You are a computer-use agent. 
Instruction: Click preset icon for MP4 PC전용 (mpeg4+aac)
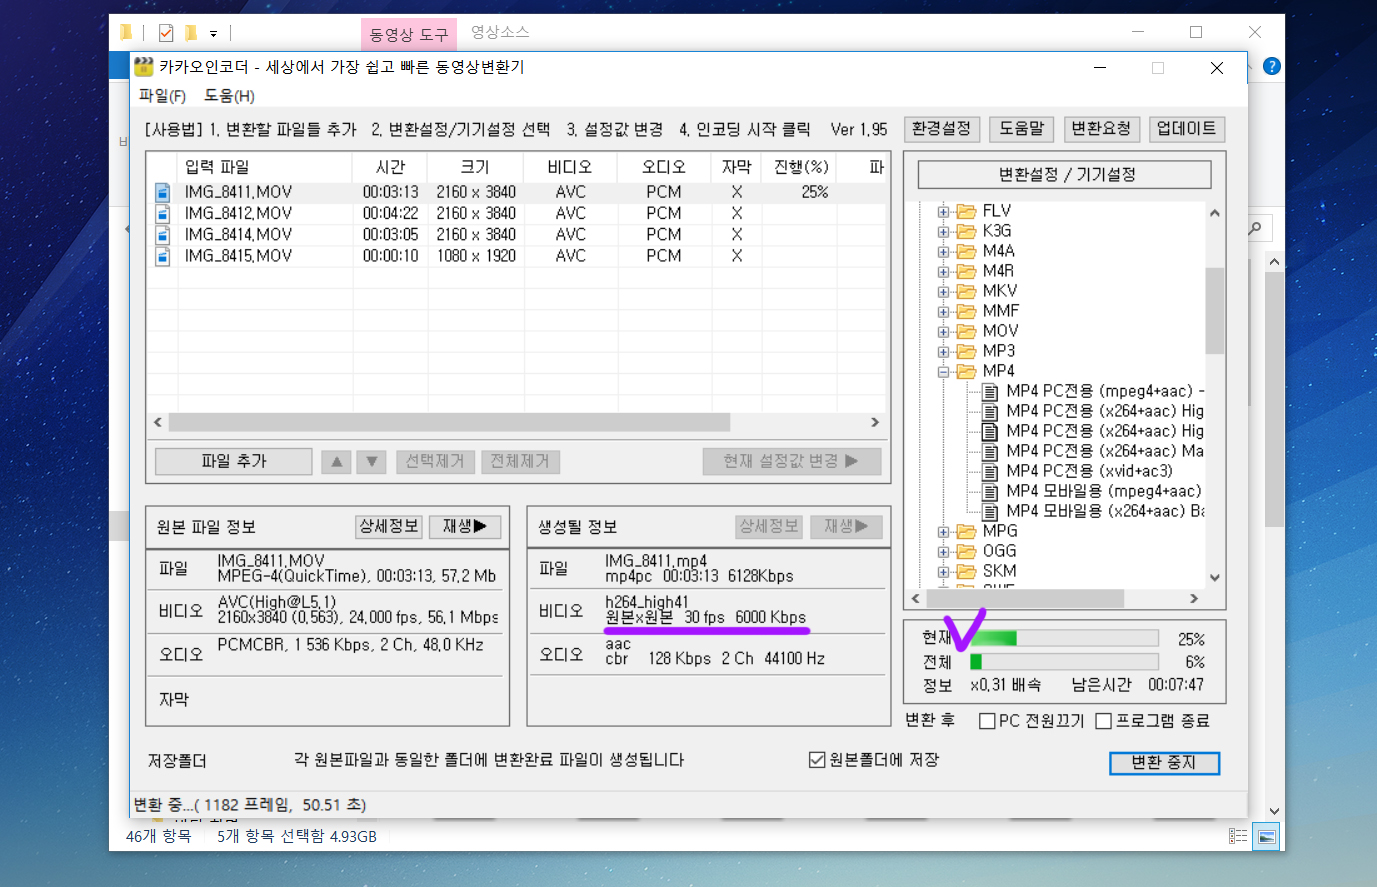click(990, 391)
